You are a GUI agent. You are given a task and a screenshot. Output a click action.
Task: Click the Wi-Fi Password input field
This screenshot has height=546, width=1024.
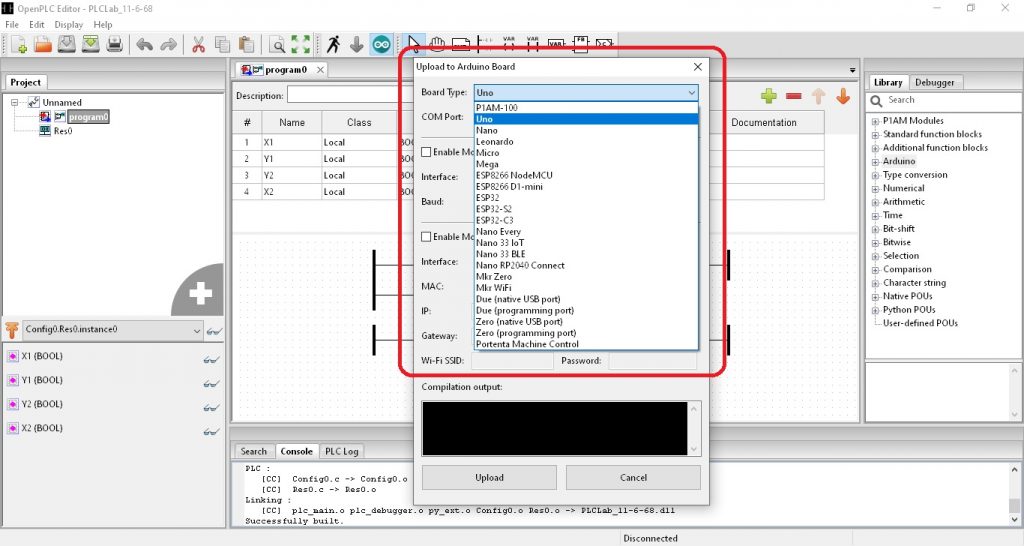point(652,361)
